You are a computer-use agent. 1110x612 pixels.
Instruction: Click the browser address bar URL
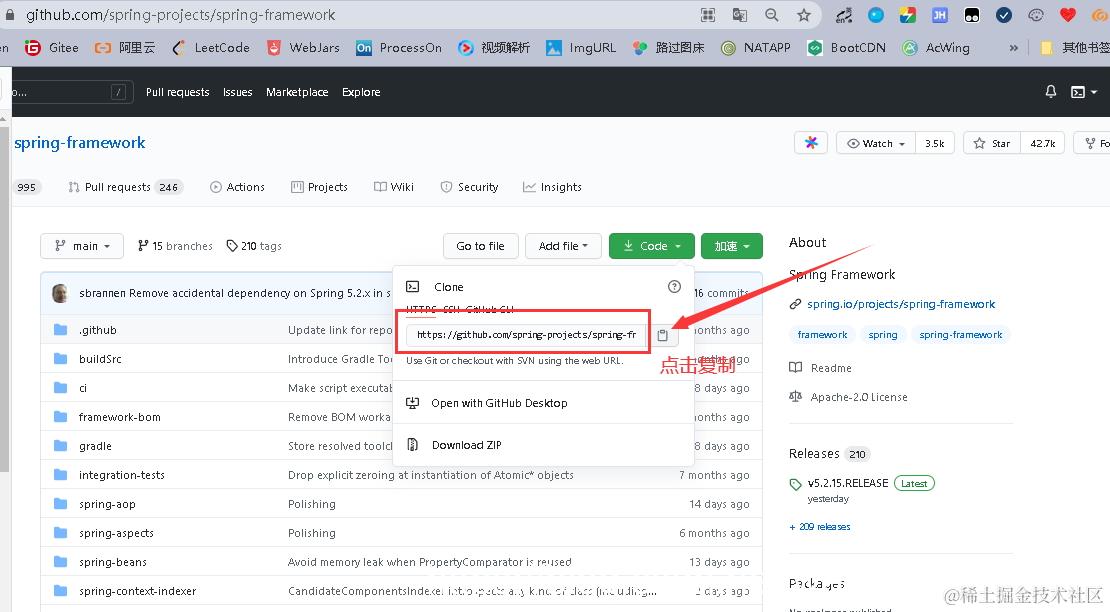(x=181, y=15)
